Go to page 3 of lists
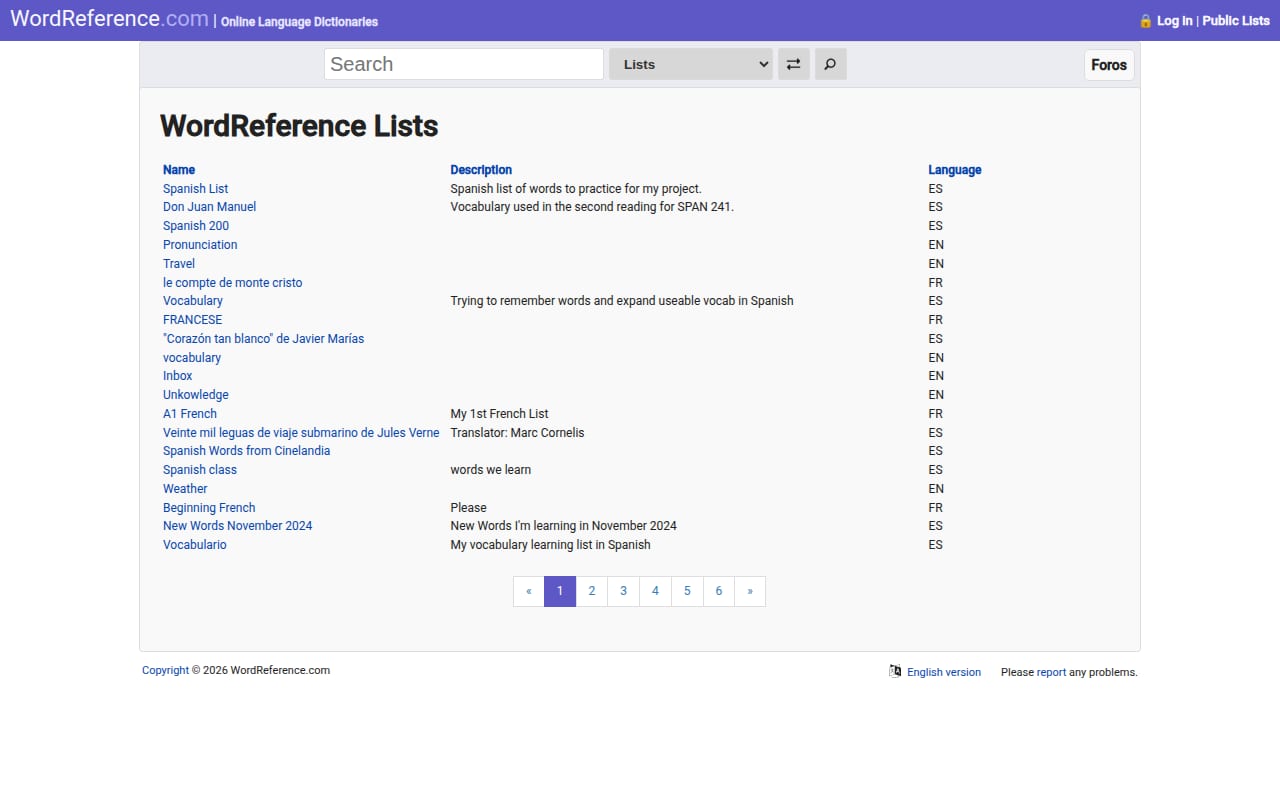Screen dimensions: 1280x800 (623, 591)
